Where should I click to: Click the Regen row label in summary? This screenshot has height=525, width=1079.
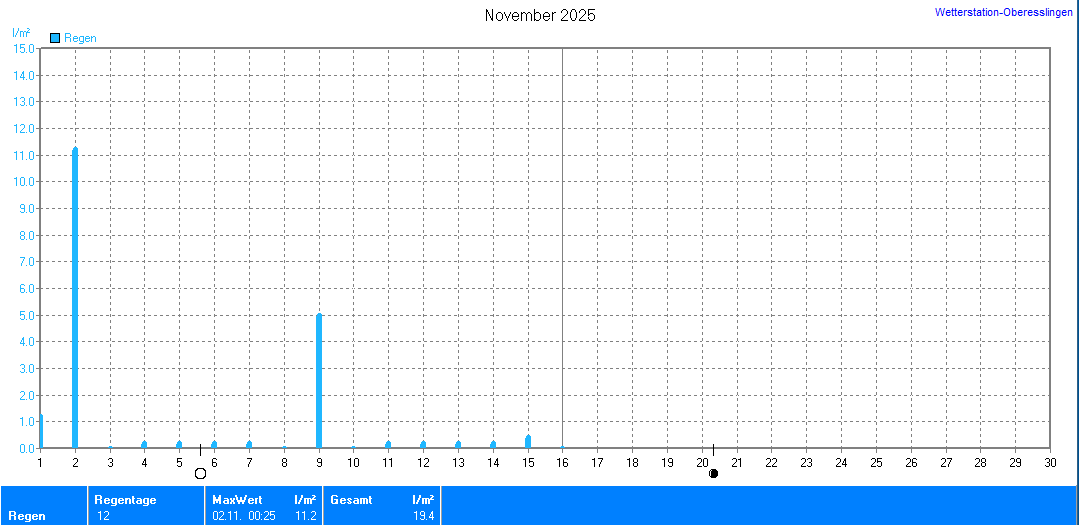27,516
